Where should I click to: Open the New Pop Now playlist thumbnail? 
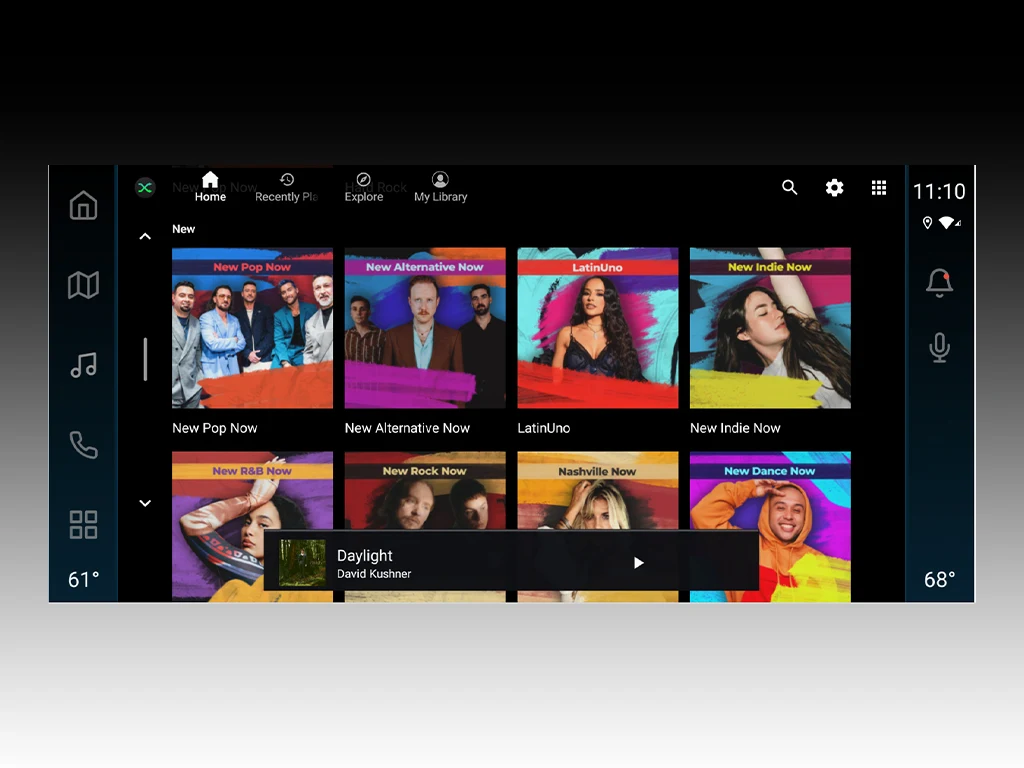tap(252, 328)
